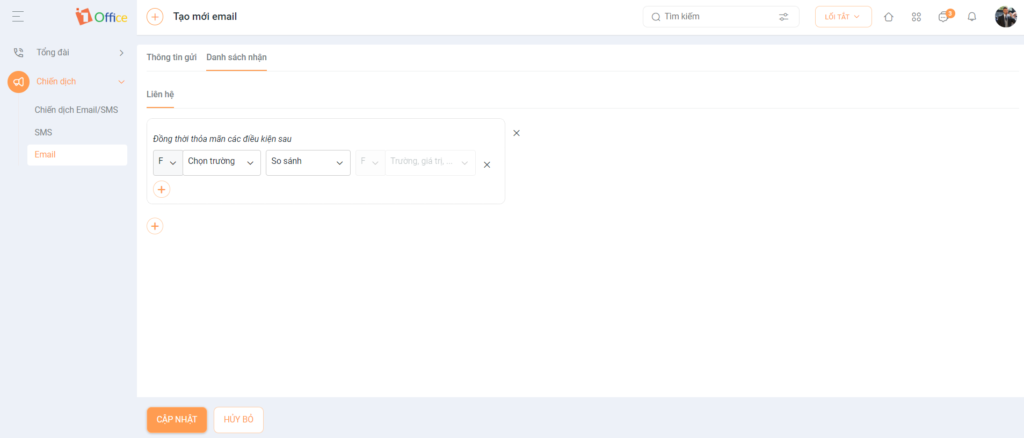Viewport: 1024px width, 438px height.
Task: Go to home icon in header
Action: pyautogui.click(x=888, y=17)
